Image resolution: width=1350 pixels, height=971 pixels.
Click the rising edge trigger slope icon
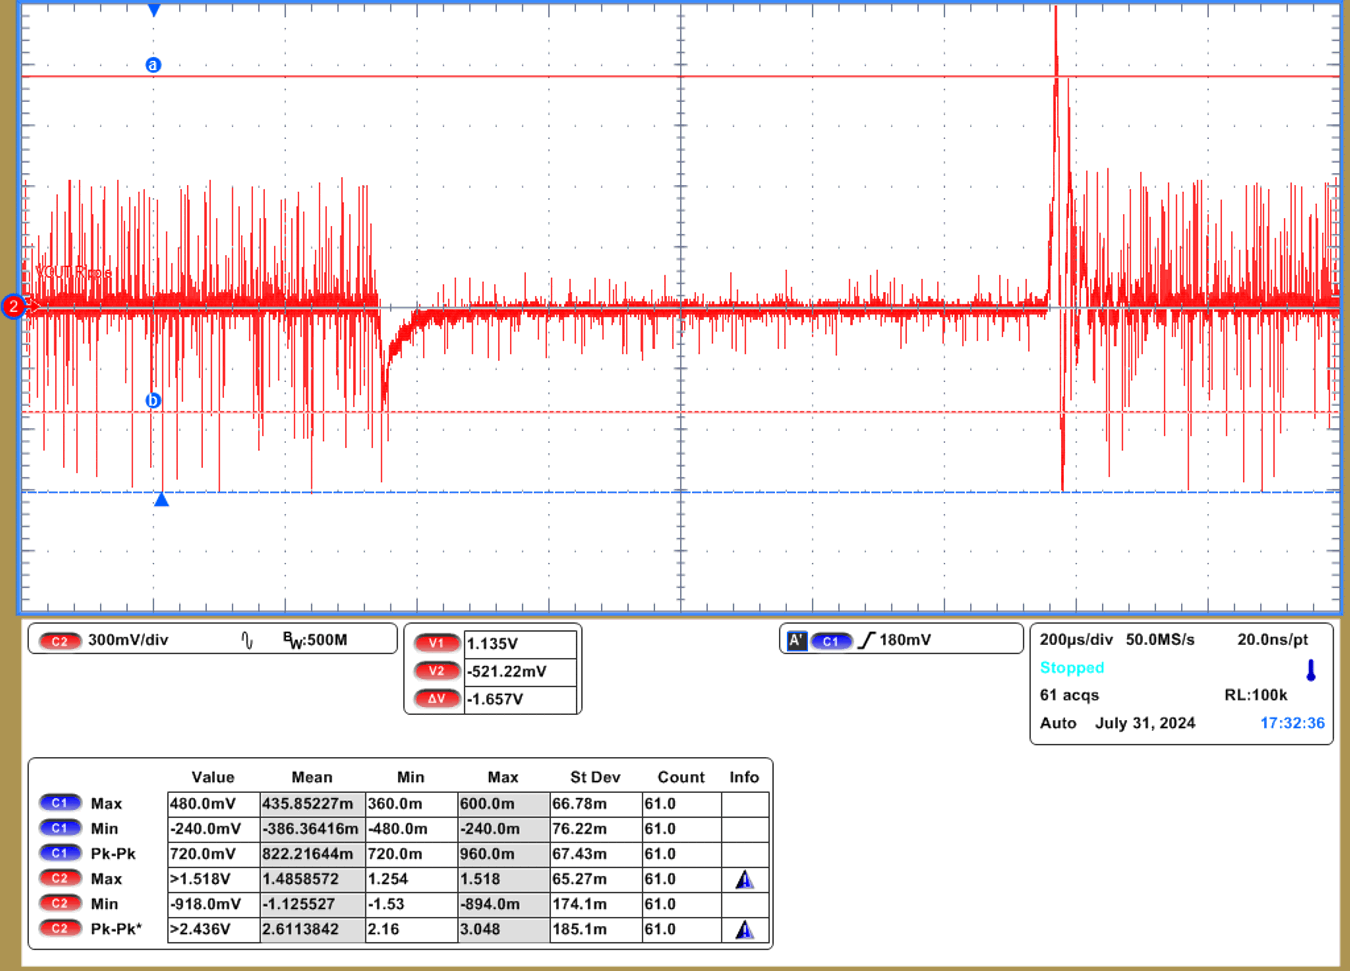point(866,640)
